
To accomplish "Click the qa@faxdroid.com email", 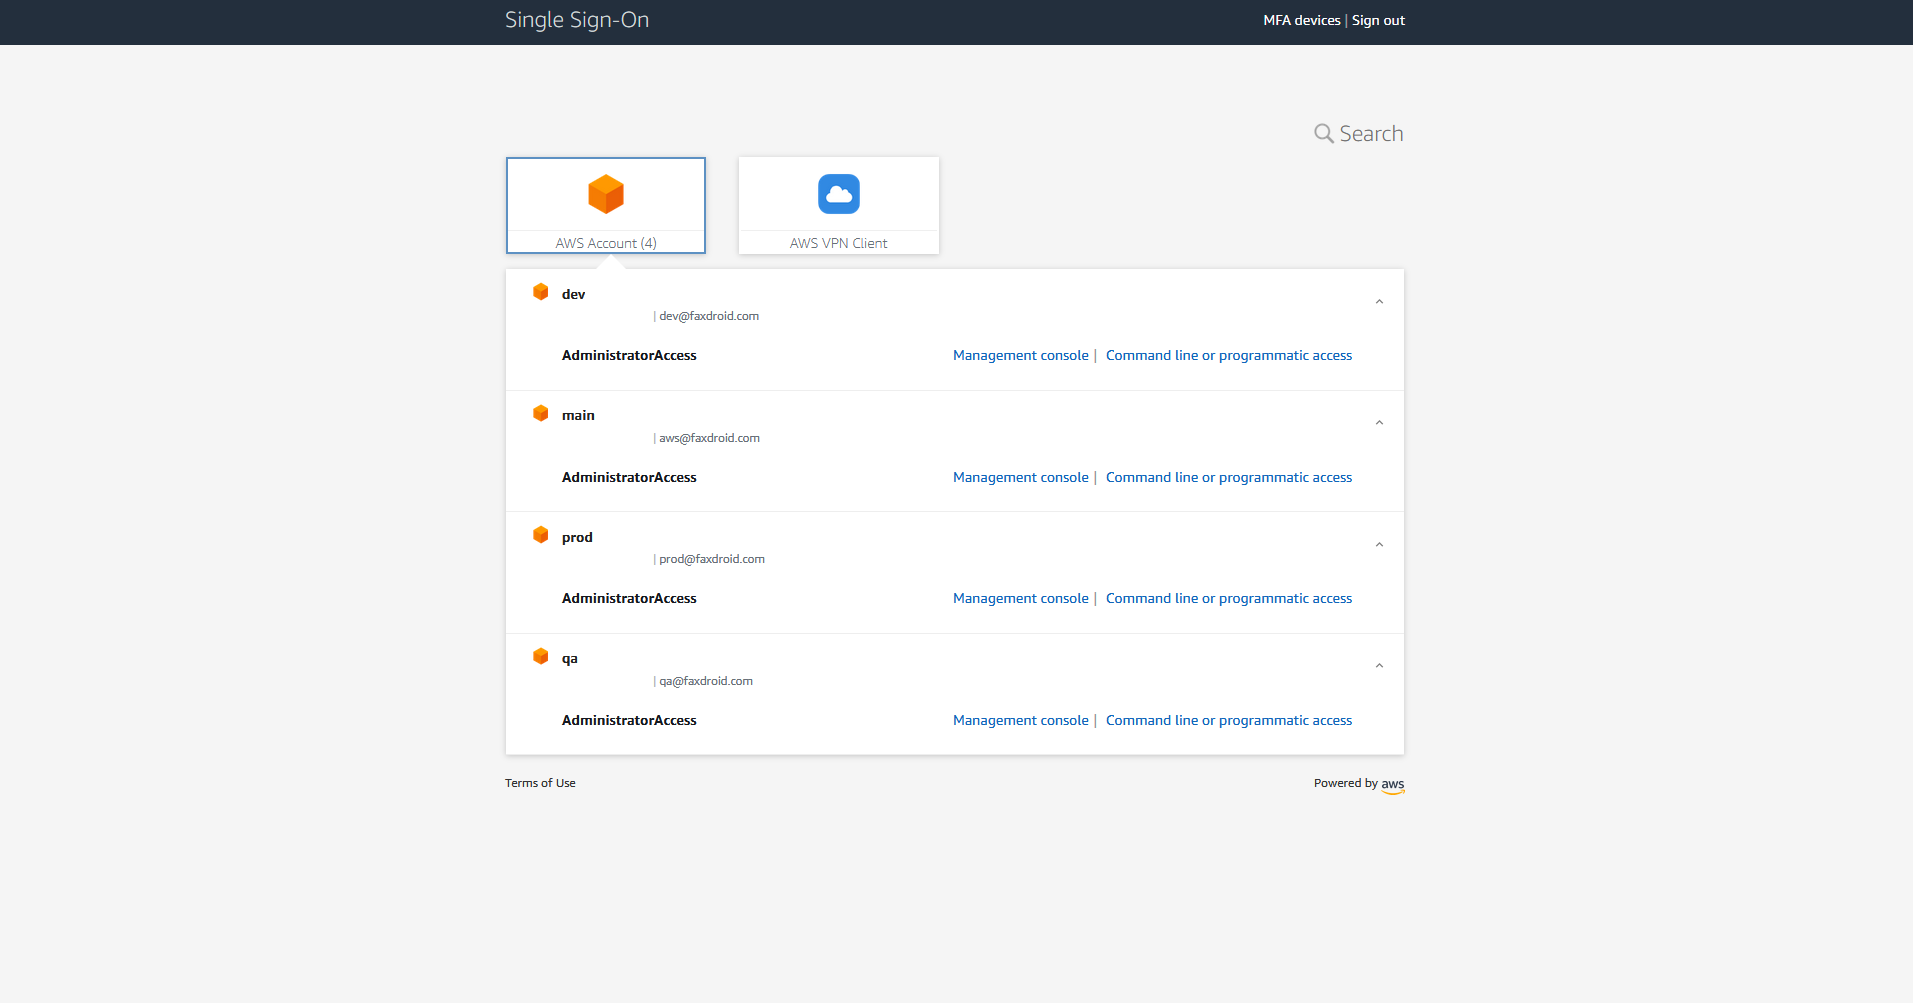I will tap(706, 681).
